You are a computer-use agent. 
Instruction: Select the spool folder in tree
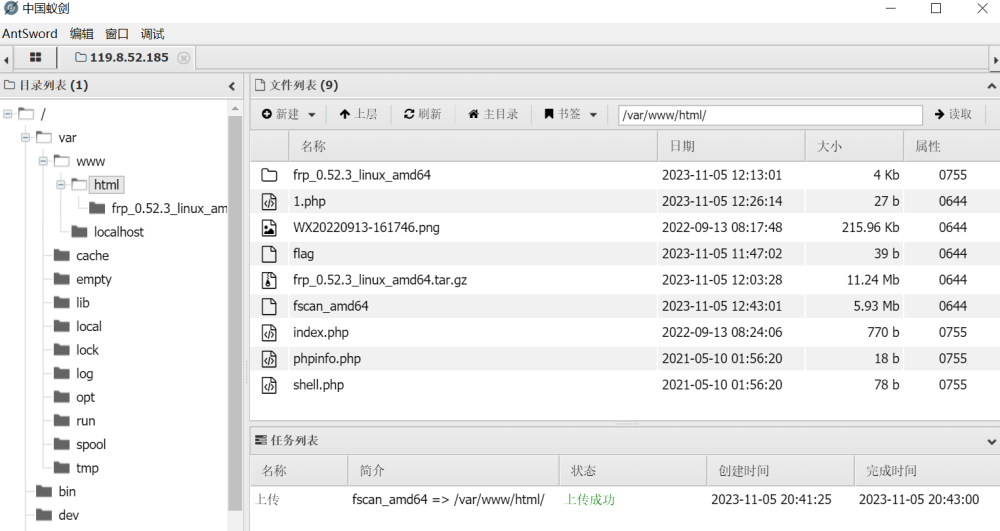(x=91, y=444)
